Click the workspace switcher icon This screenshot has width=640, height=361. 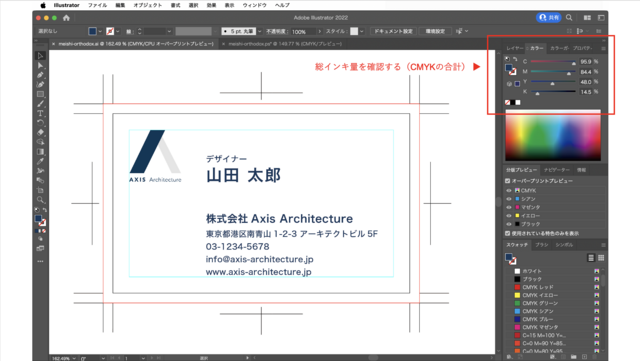601,18
